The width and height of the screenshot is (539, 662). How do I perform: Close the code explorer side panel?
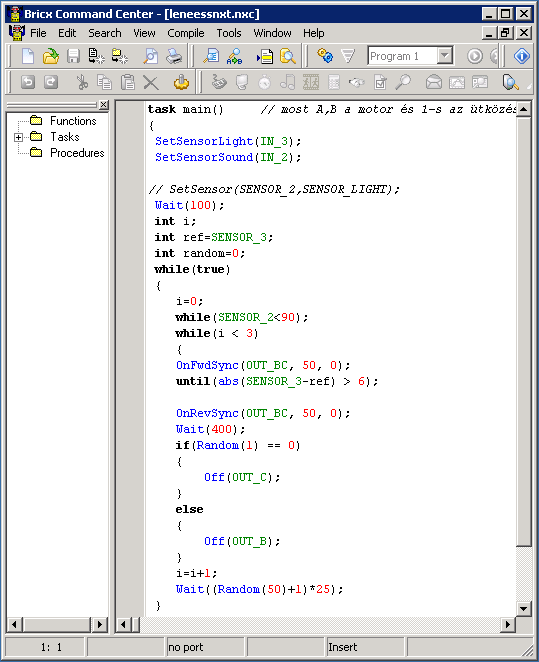[x=103, y=105]
